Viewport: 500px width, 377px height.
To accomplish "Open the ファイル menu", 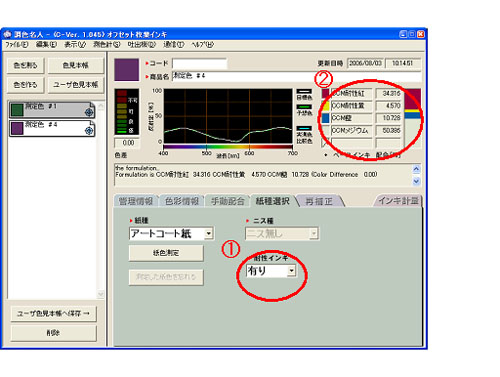I will coord(16,45).
